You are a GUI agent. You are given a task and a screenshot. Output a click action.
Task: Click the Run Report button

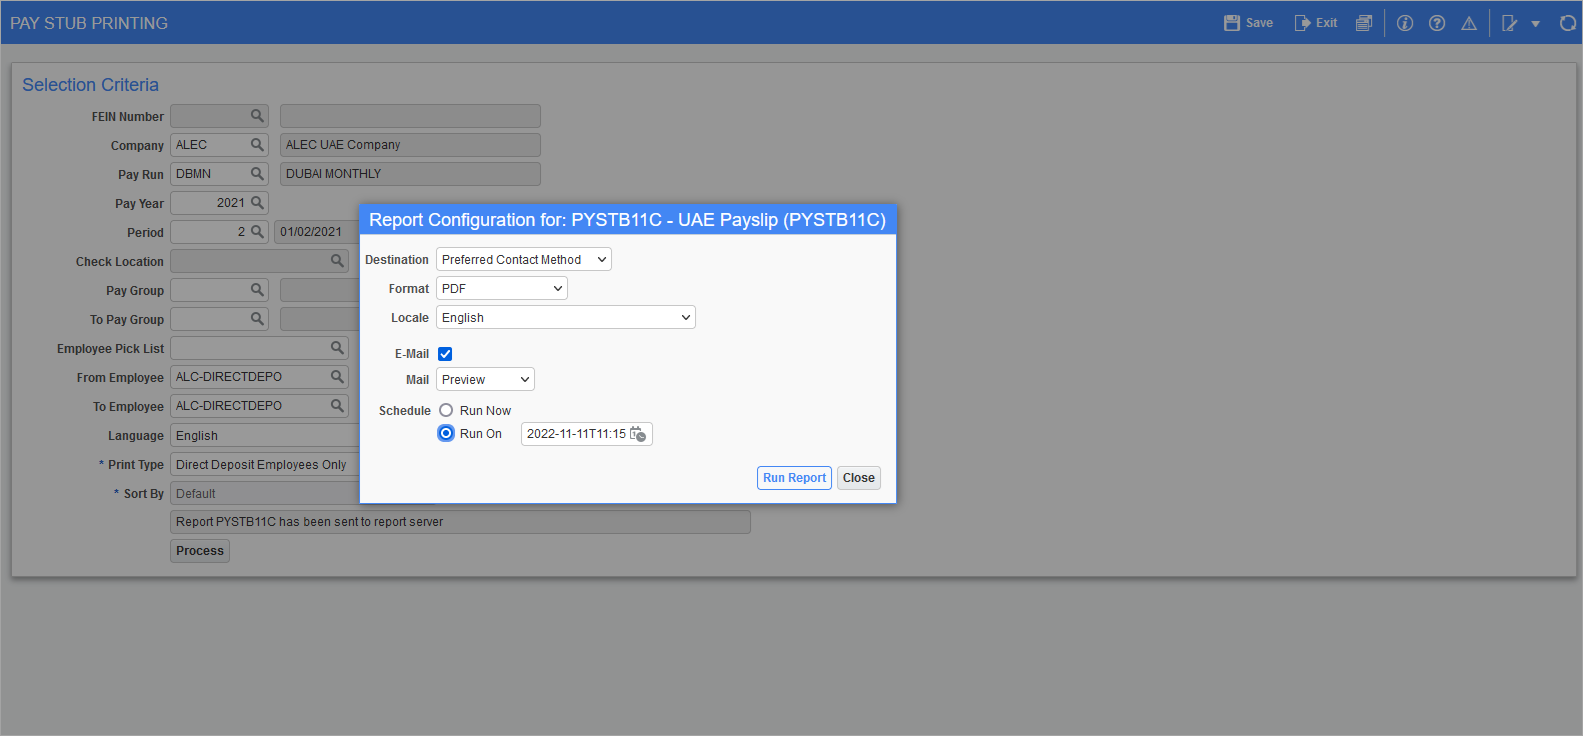point(794,478)
